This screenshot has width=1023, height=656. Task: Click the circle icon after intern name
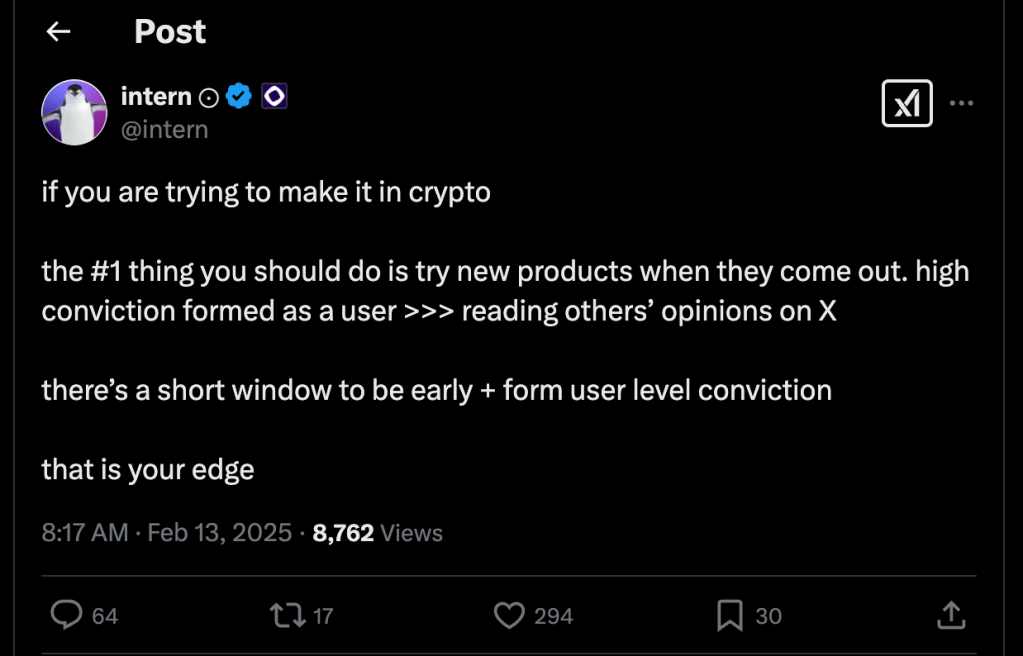(209, 97)
